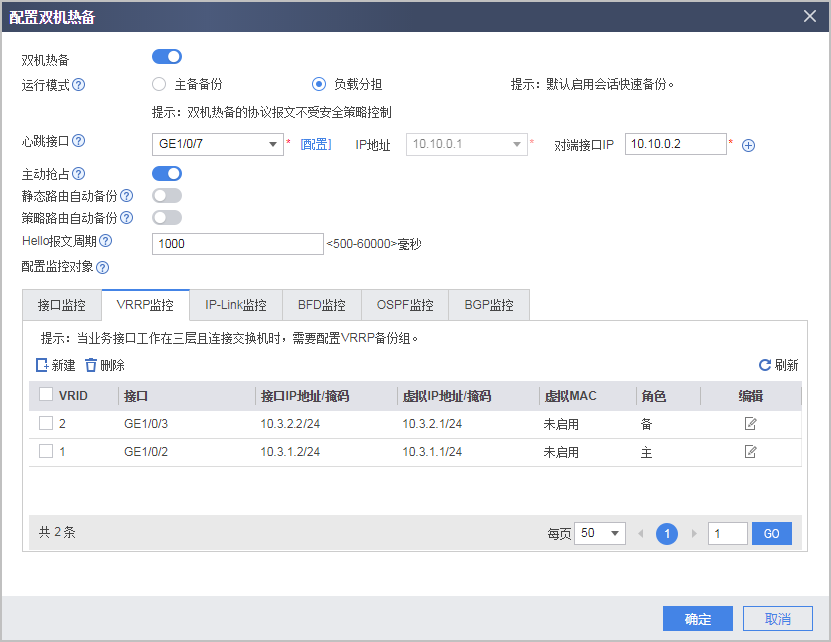Click the 接口 column header

click(136, 396)
